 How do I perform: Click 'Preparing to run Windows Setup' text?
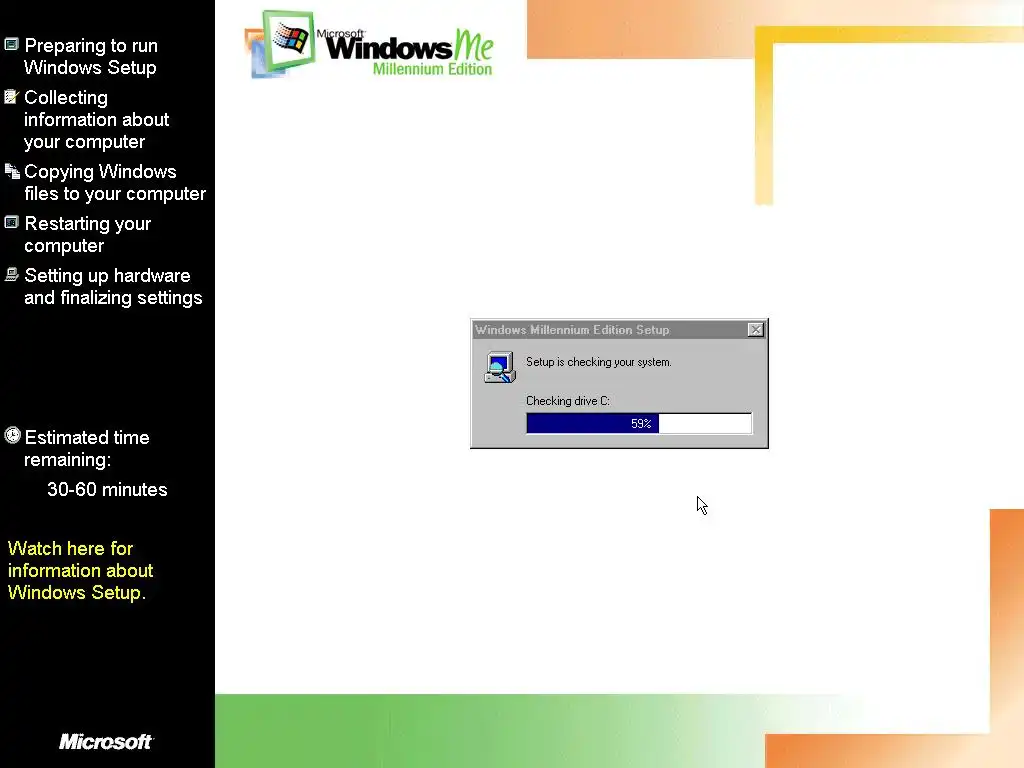tap(91, 56)
